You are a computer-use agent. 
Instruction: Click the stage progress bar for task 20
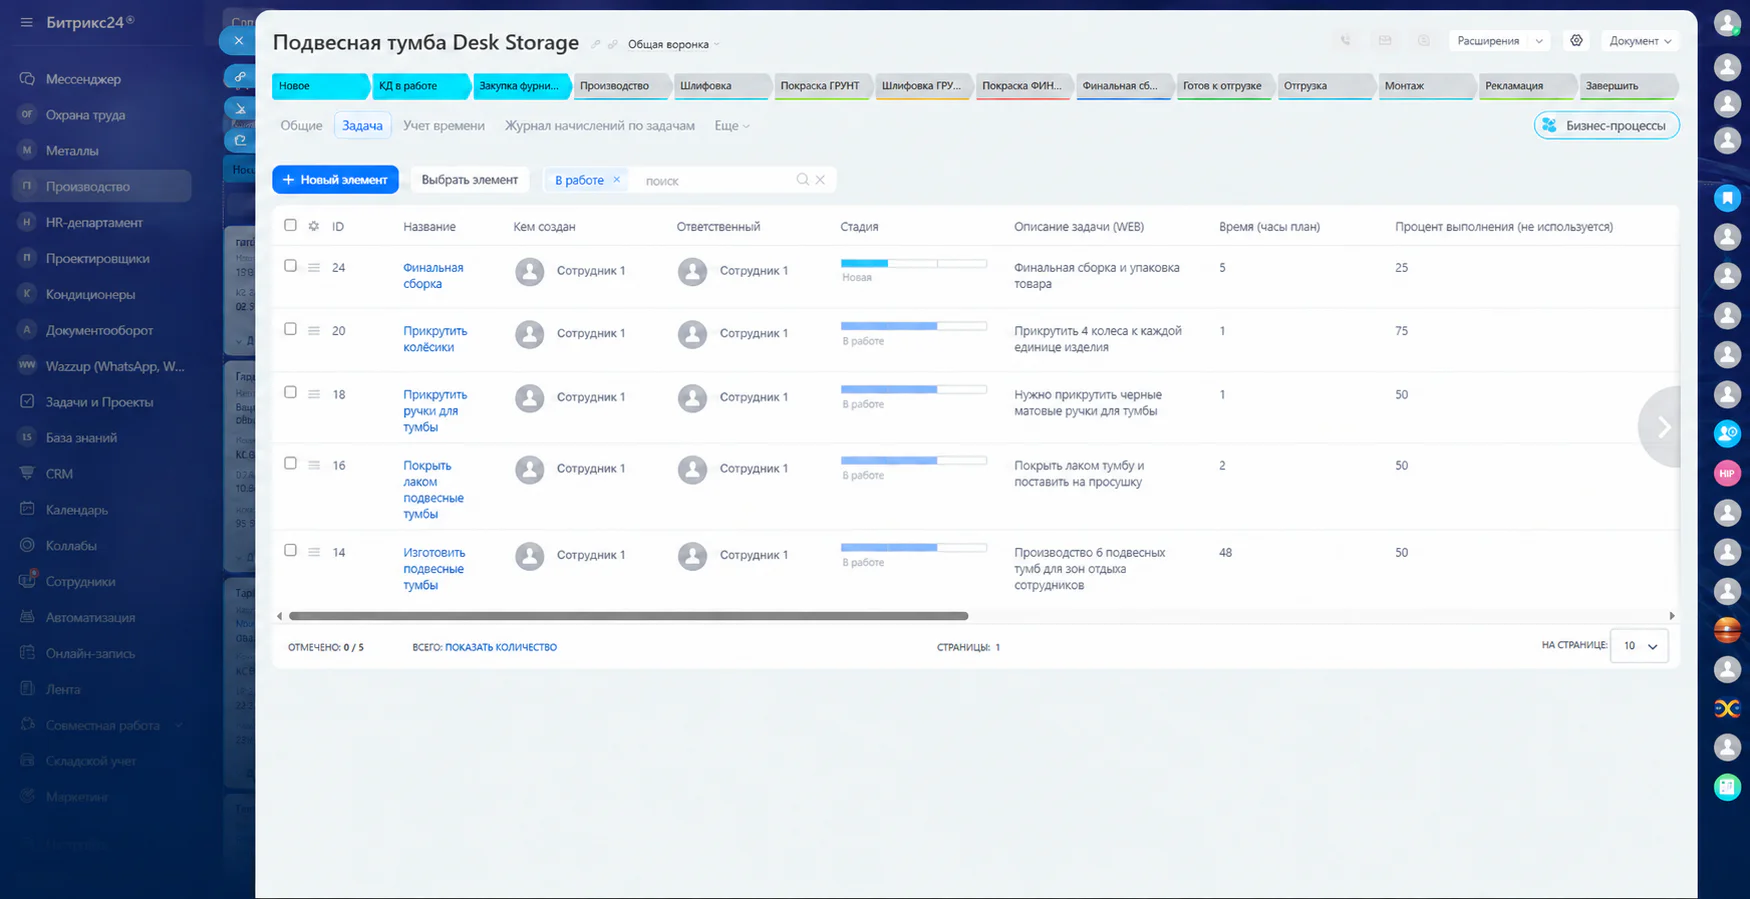[914, 326]
